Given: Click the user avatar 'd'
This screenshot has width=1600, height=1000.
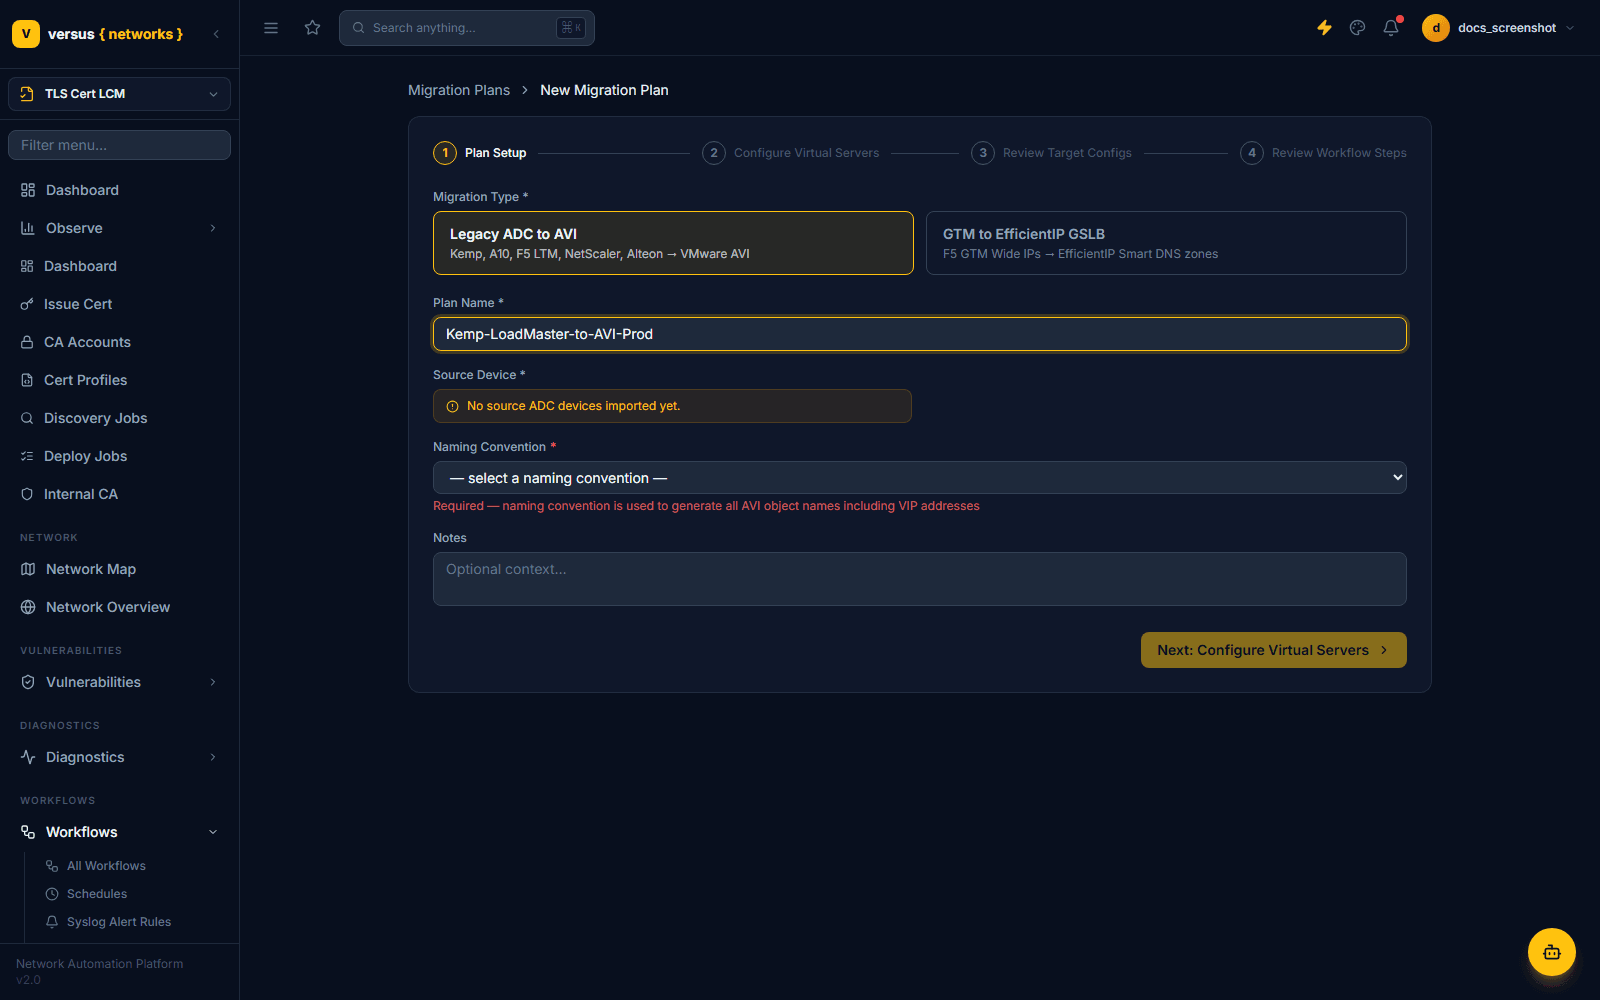Looking at the screenshot, I should 1436,28.
